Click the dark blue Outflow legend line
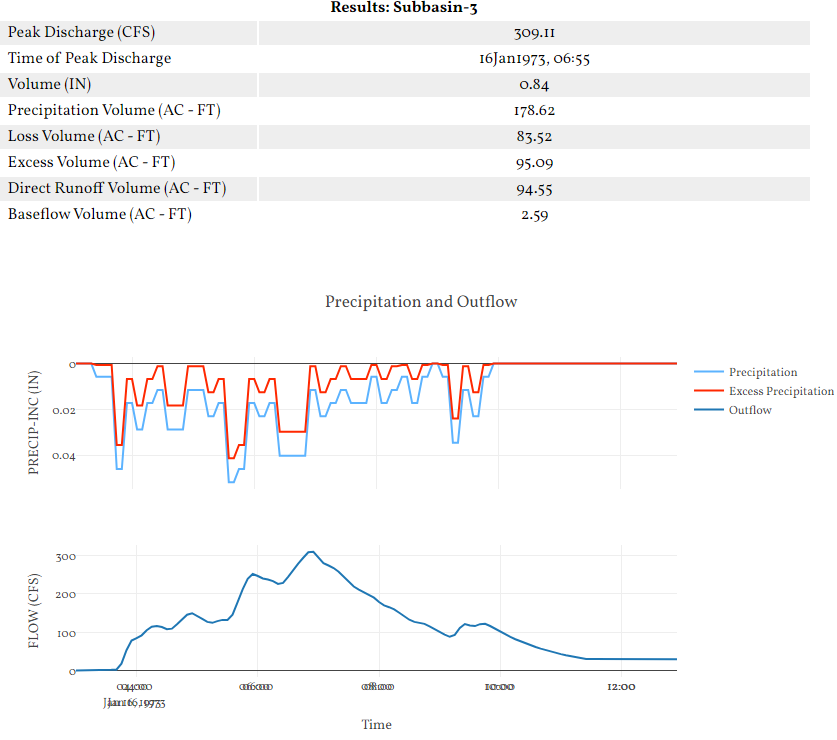The image size is (837, 740). [x=709, y=410]
